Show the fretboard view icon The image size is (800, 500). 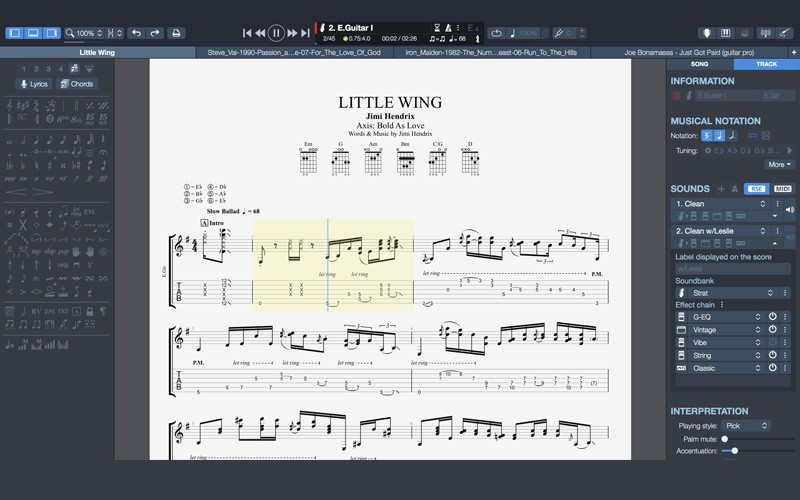coord(707,33)
